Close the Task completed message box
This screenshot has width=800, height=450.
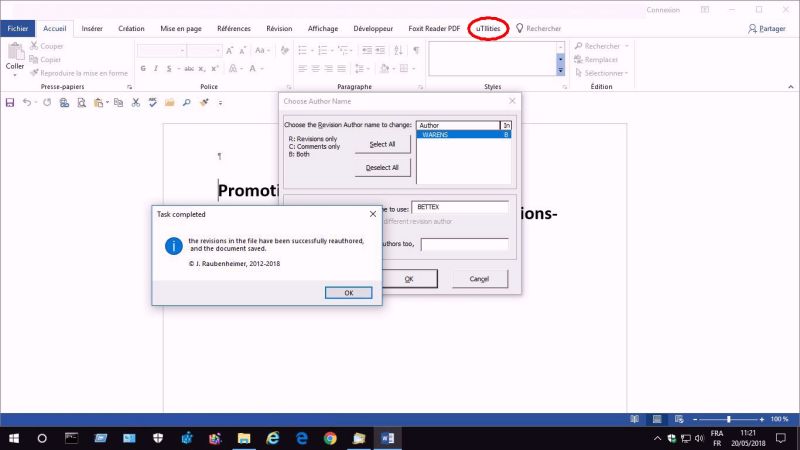tap(372, 214)
